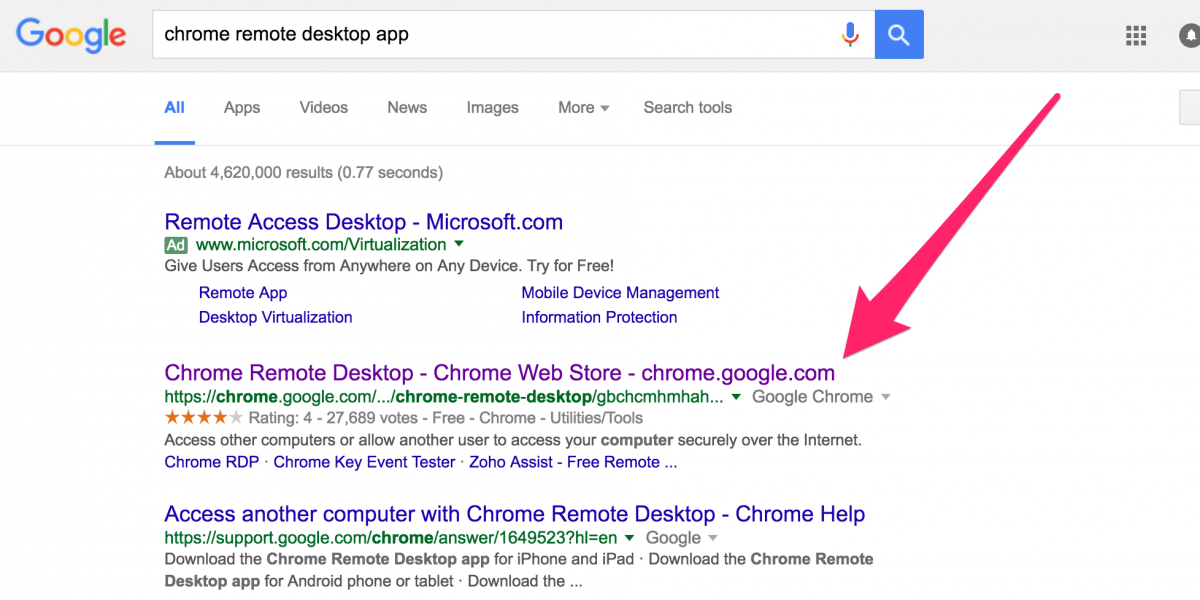Click Give Users Access from Anywhere description
The image size is (1200, 600).
[389, 267]
